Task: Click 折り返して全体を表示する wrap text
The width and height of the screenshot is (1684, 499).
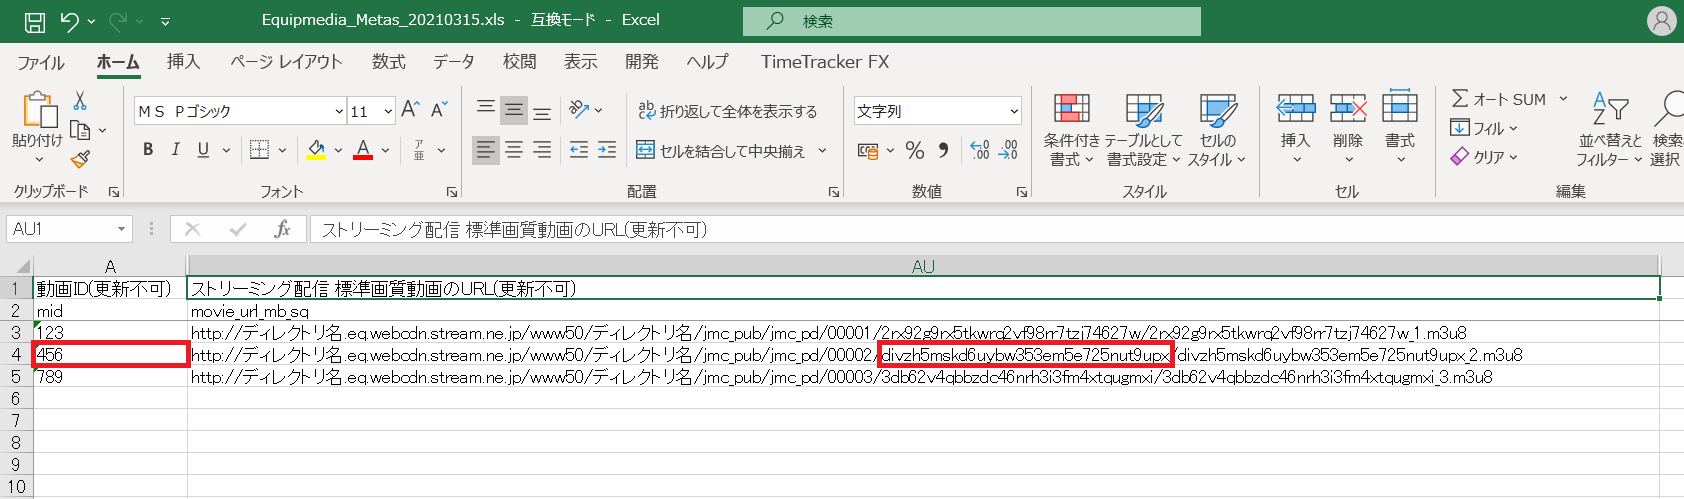Action: coord(728,111)
